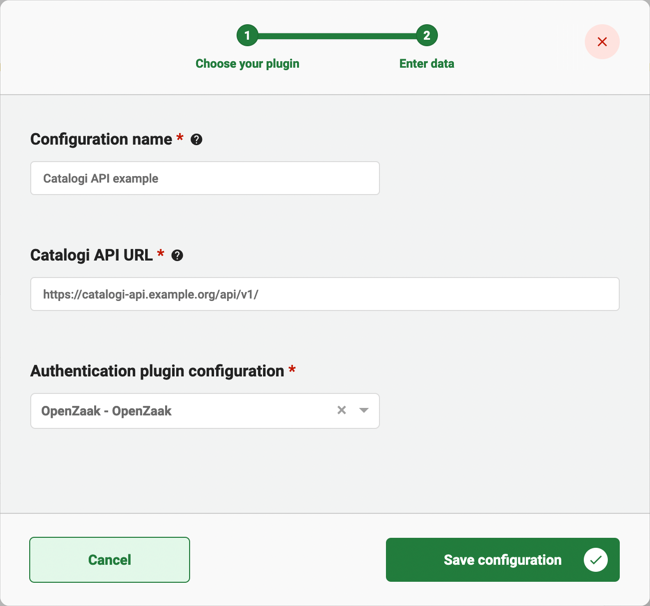Screen dimensions: 650x606
Task: Focus the Configuration name input field
Action: [x=205, y=178]
